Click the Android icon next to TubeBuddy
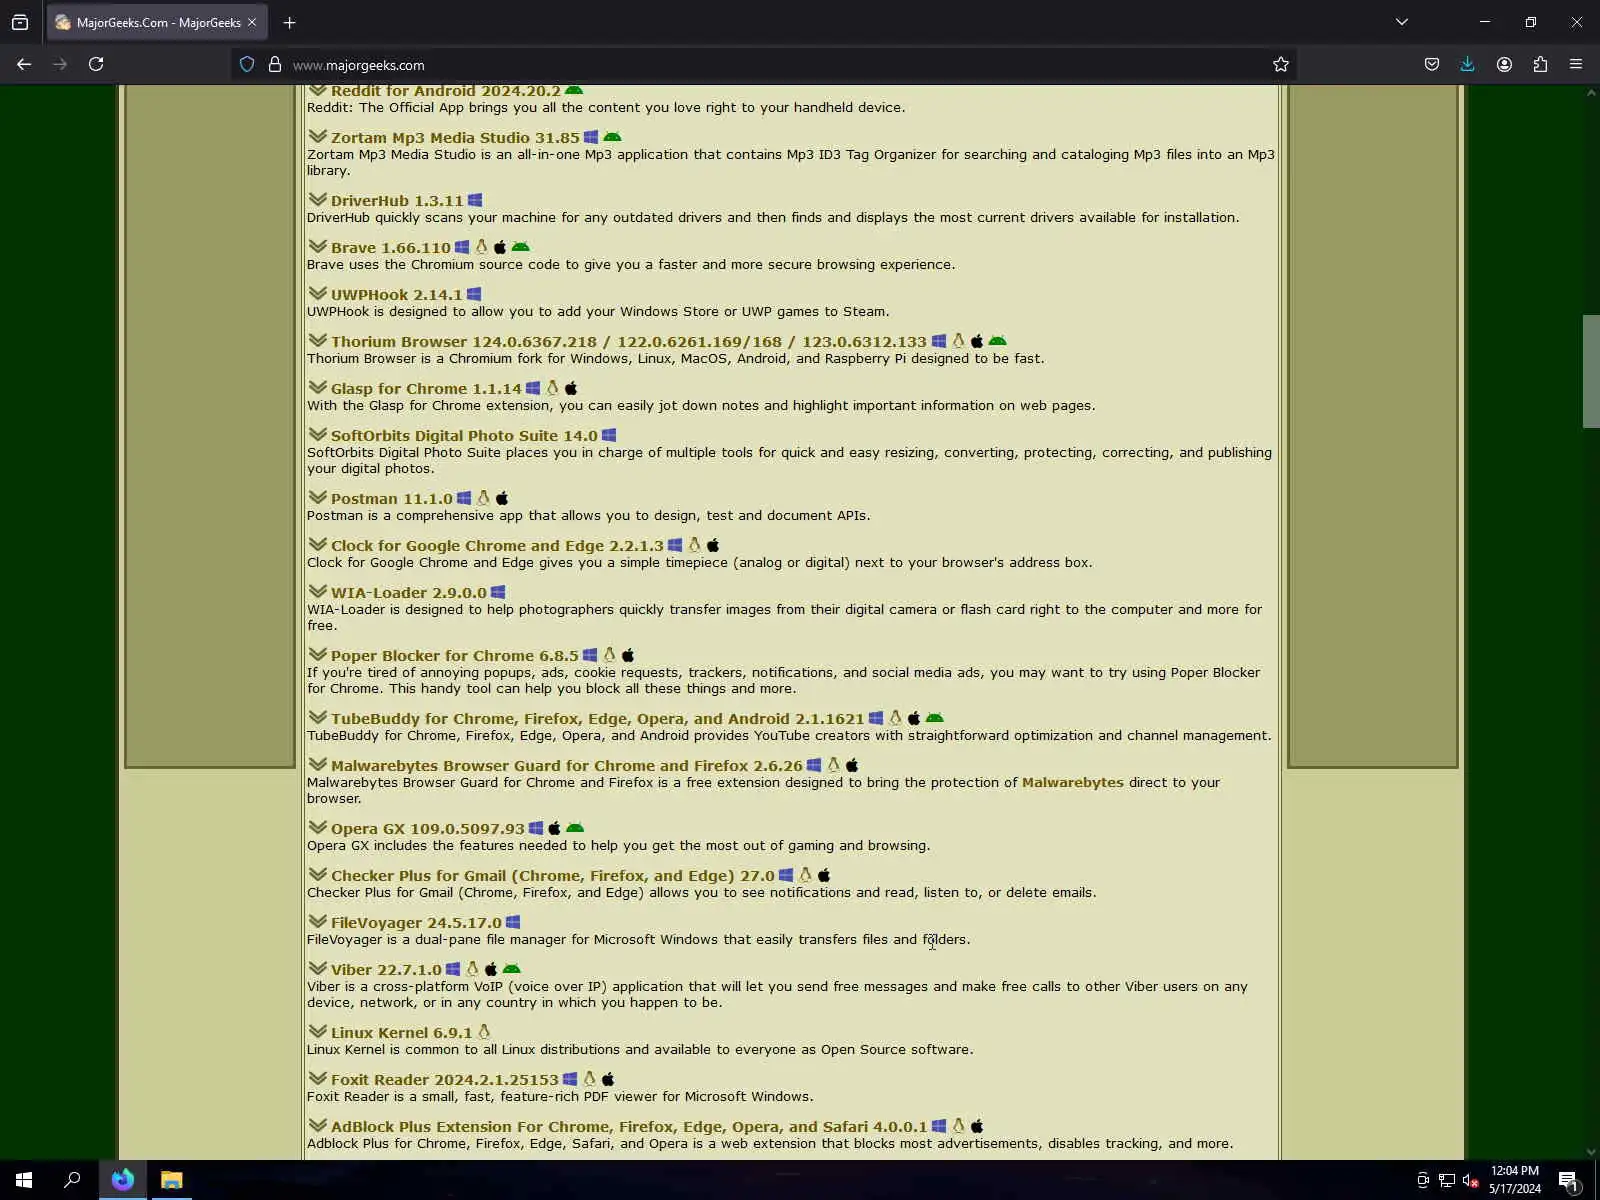 [x=934, y=718]
